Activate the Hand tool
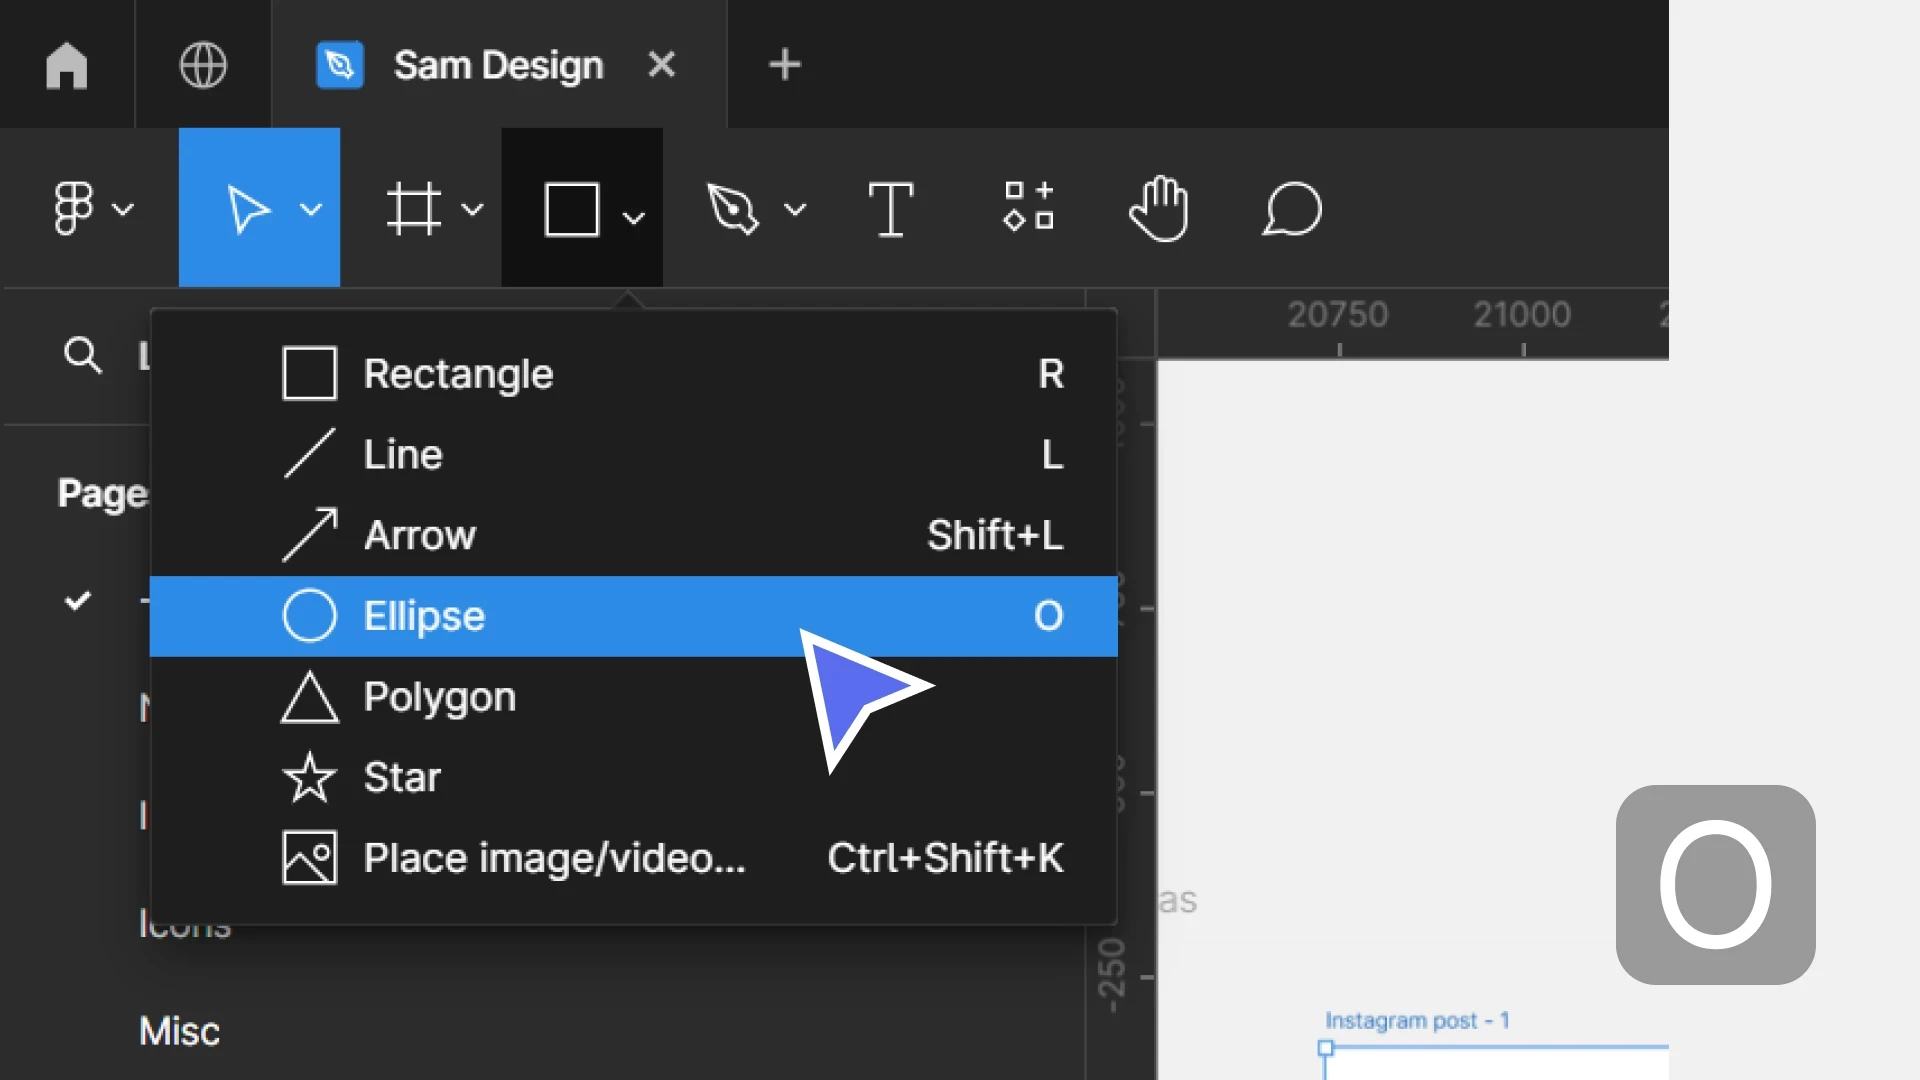Image resolution: width=1920 pixels, height=1080 pixels. point(1158,207)
